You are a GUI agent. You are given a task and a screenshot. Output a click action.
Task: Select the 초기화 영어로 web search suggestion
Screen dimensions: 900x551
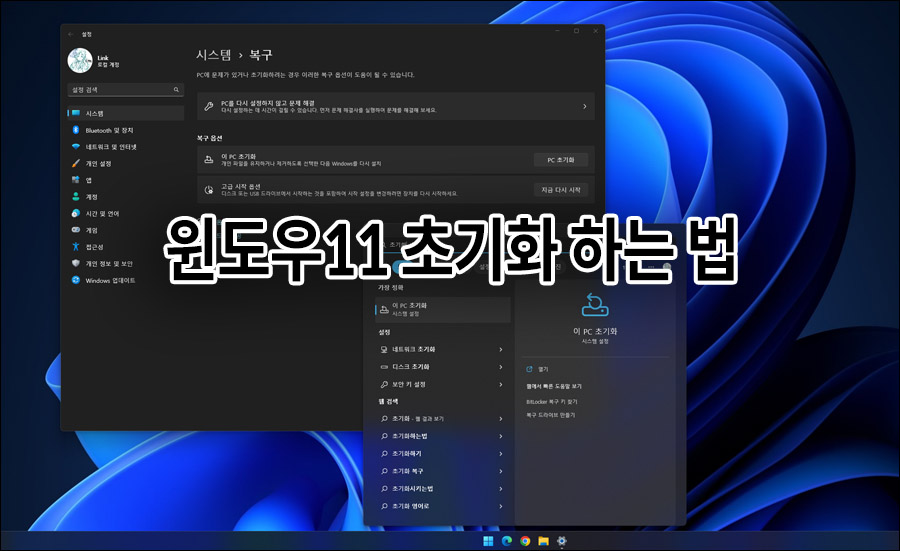(443, 506)
